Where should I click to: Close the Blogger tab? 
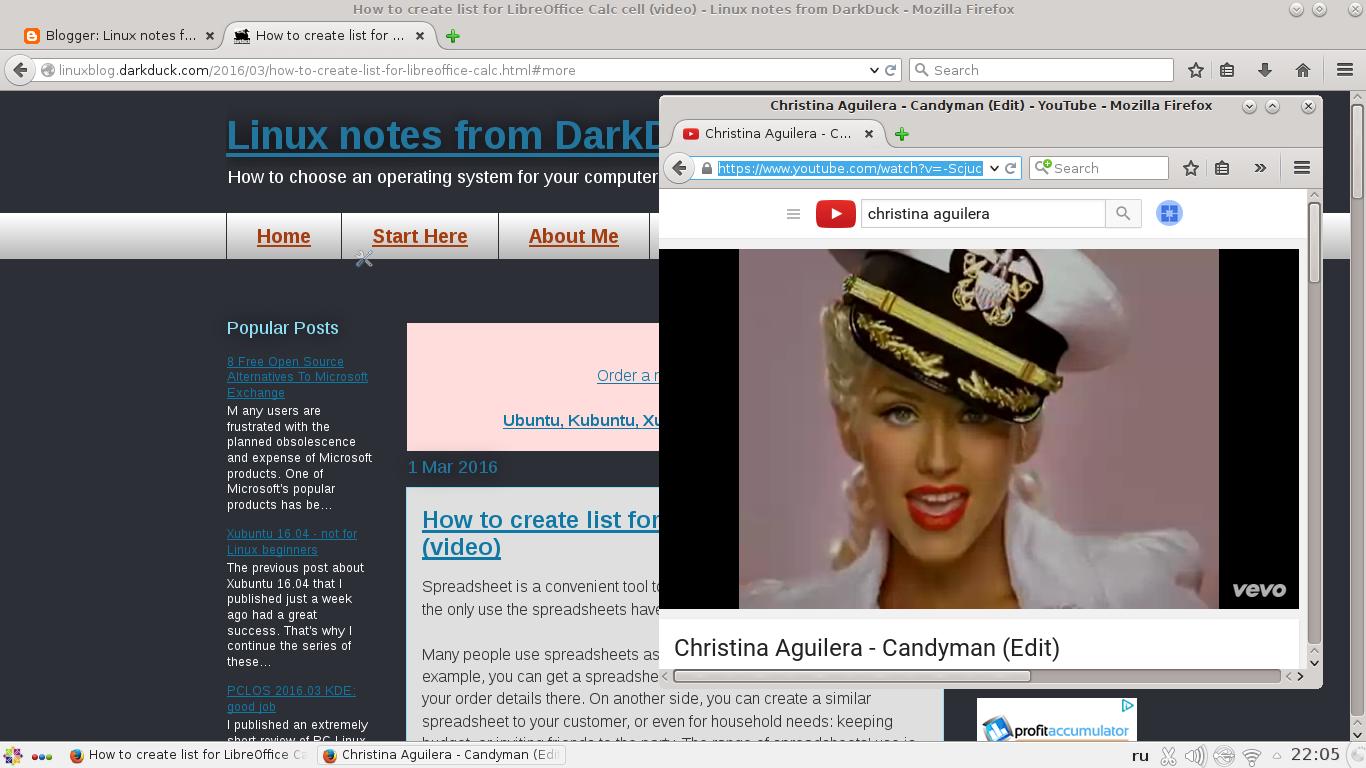pos(209,35)
